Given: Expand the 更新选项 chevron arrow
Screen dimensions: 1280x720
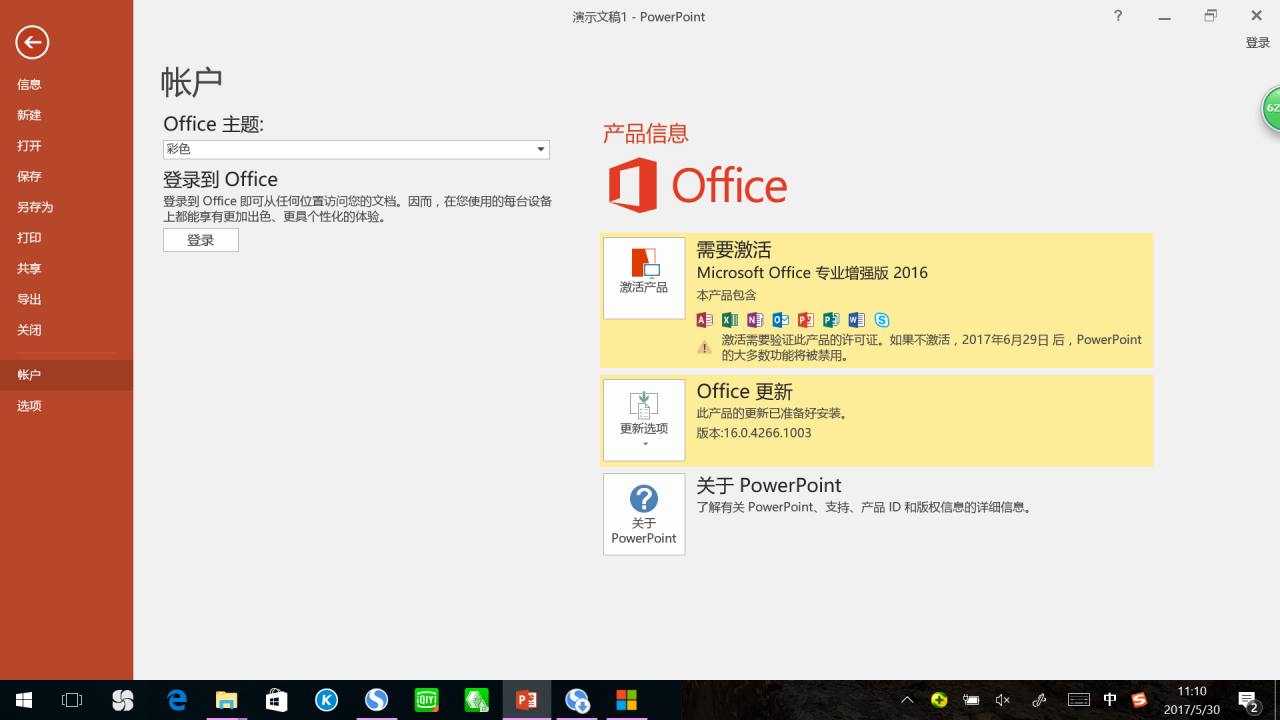Looking at the screenshot, I should [643, 443].
